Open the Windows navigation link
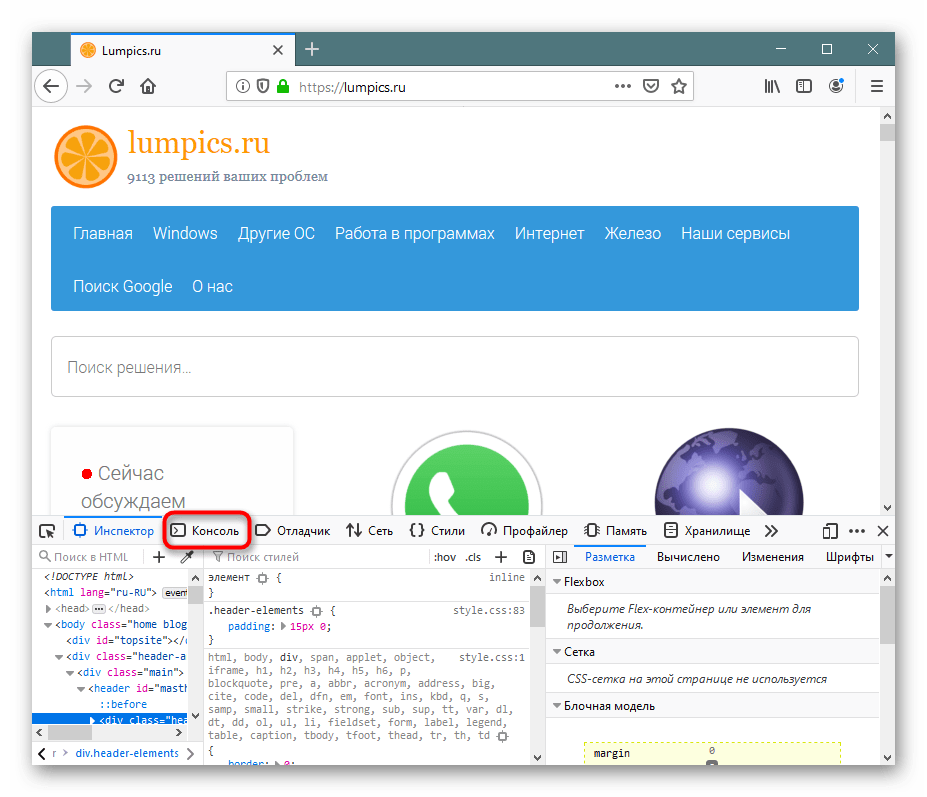Viewport: 927px width, 797px height. click(185, 233)
